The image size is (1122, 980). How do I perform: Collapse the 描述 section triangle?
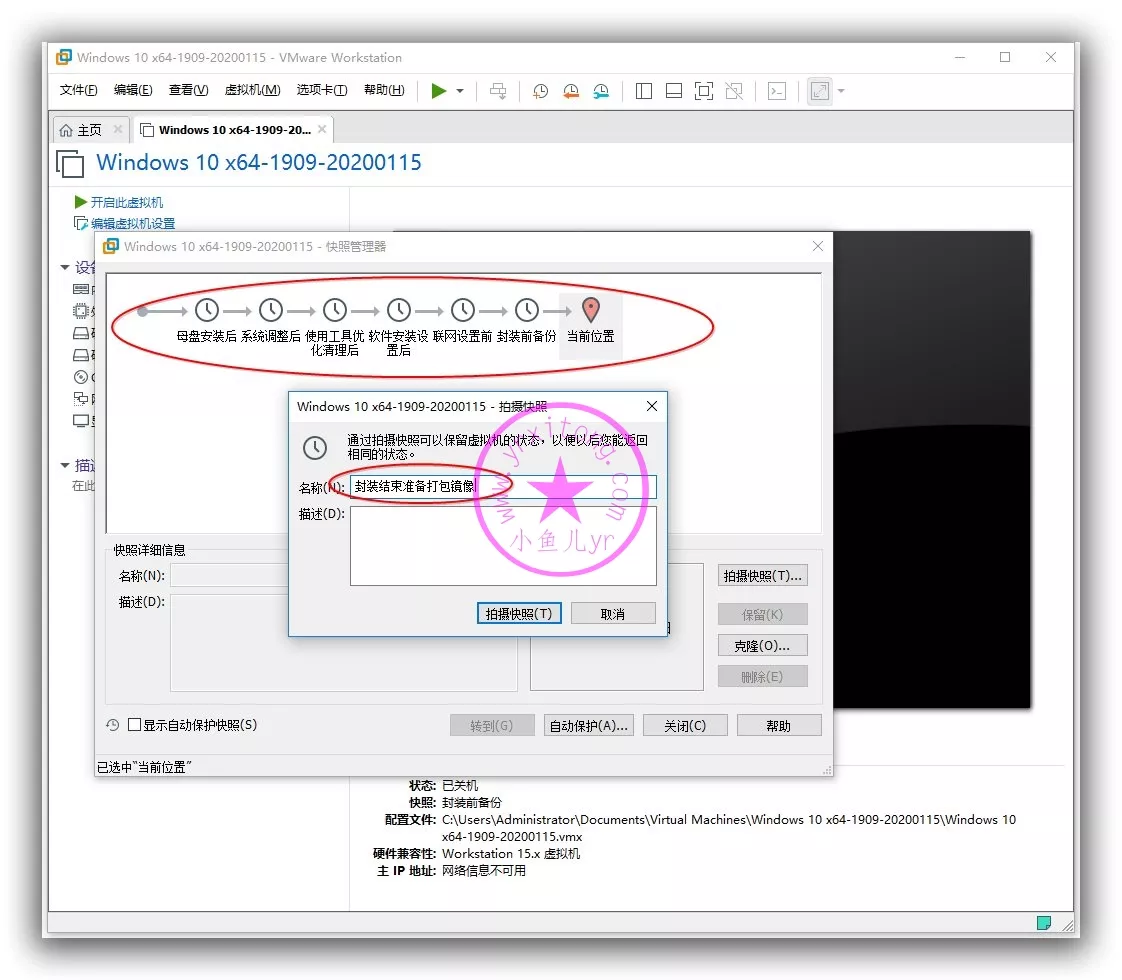65,466
